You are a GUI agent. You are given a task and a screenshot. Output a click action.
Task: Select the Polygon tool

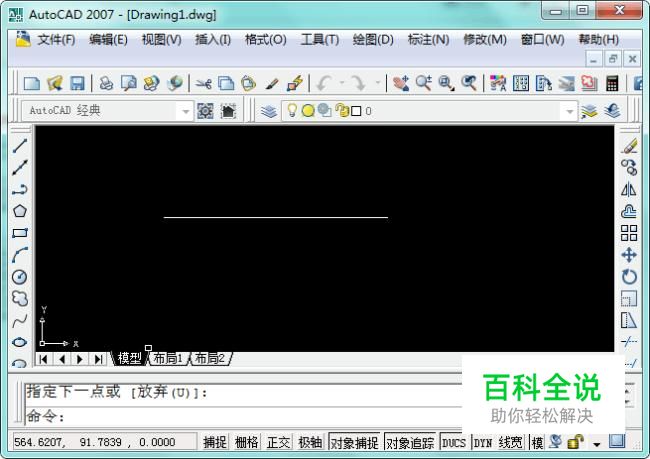pyautogui.click(x=19, y=211)
